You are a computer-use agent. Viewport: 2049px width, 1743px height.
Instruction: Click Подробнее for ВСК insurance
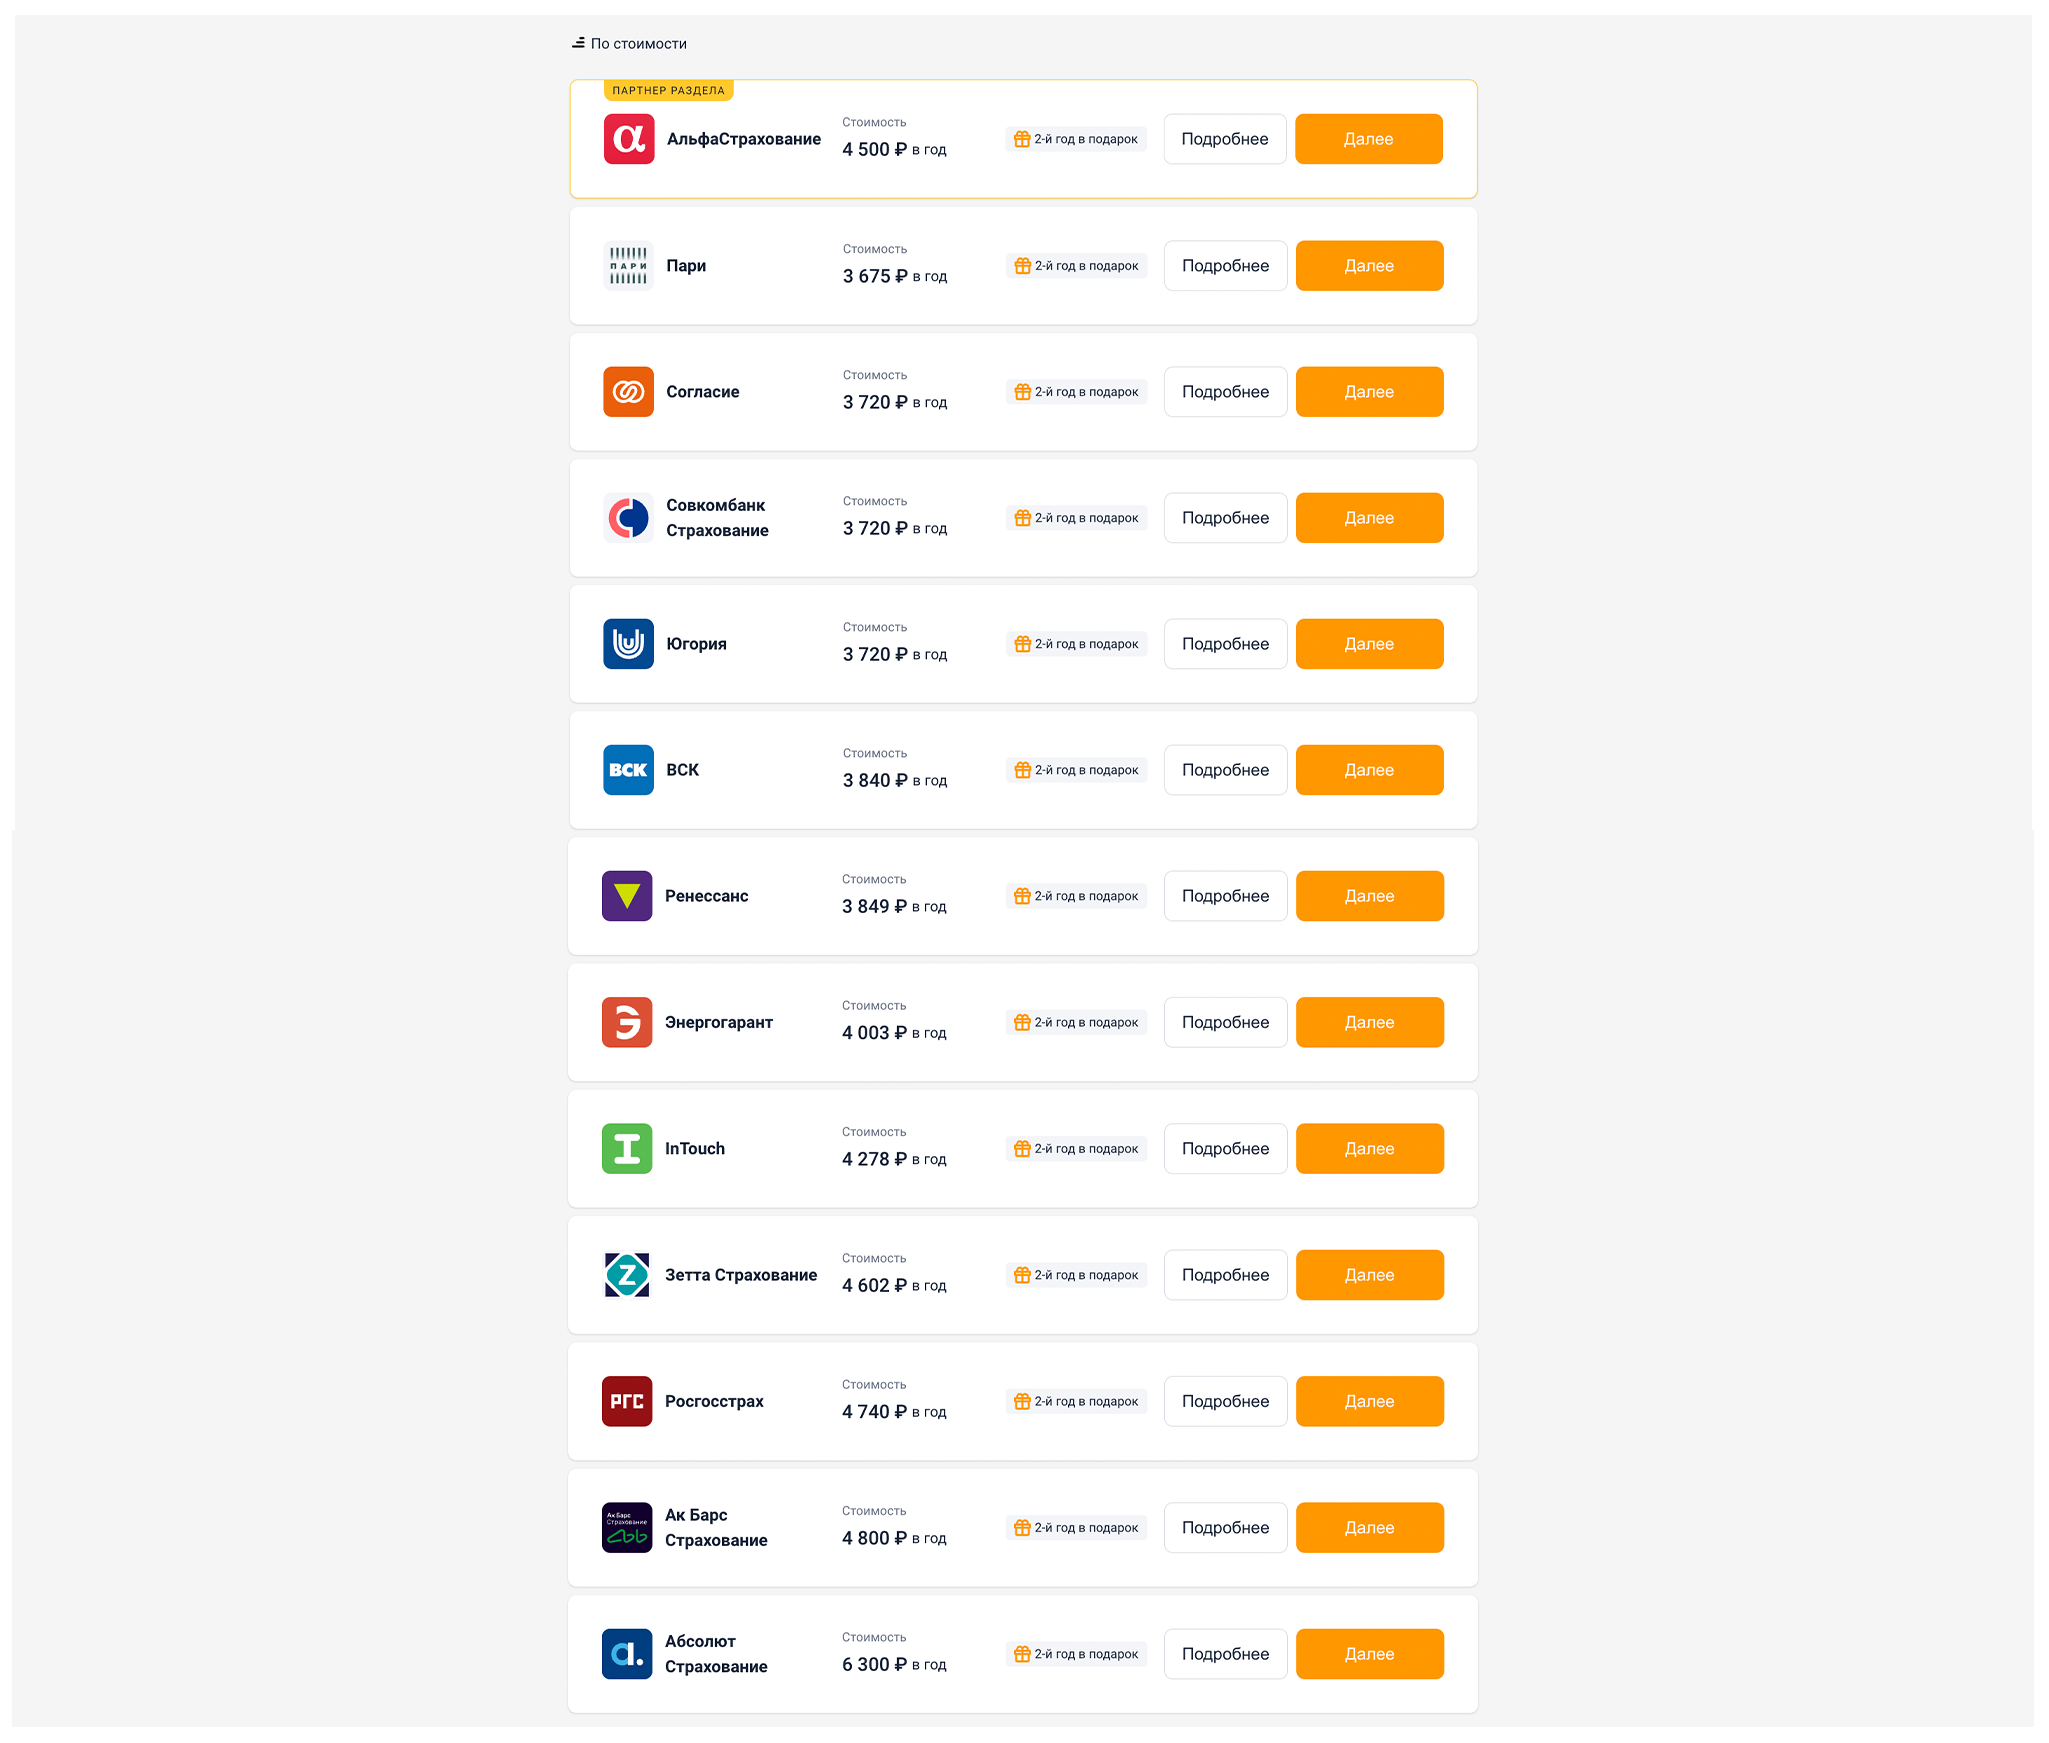pyautogui.click(x=1222, y=769)
